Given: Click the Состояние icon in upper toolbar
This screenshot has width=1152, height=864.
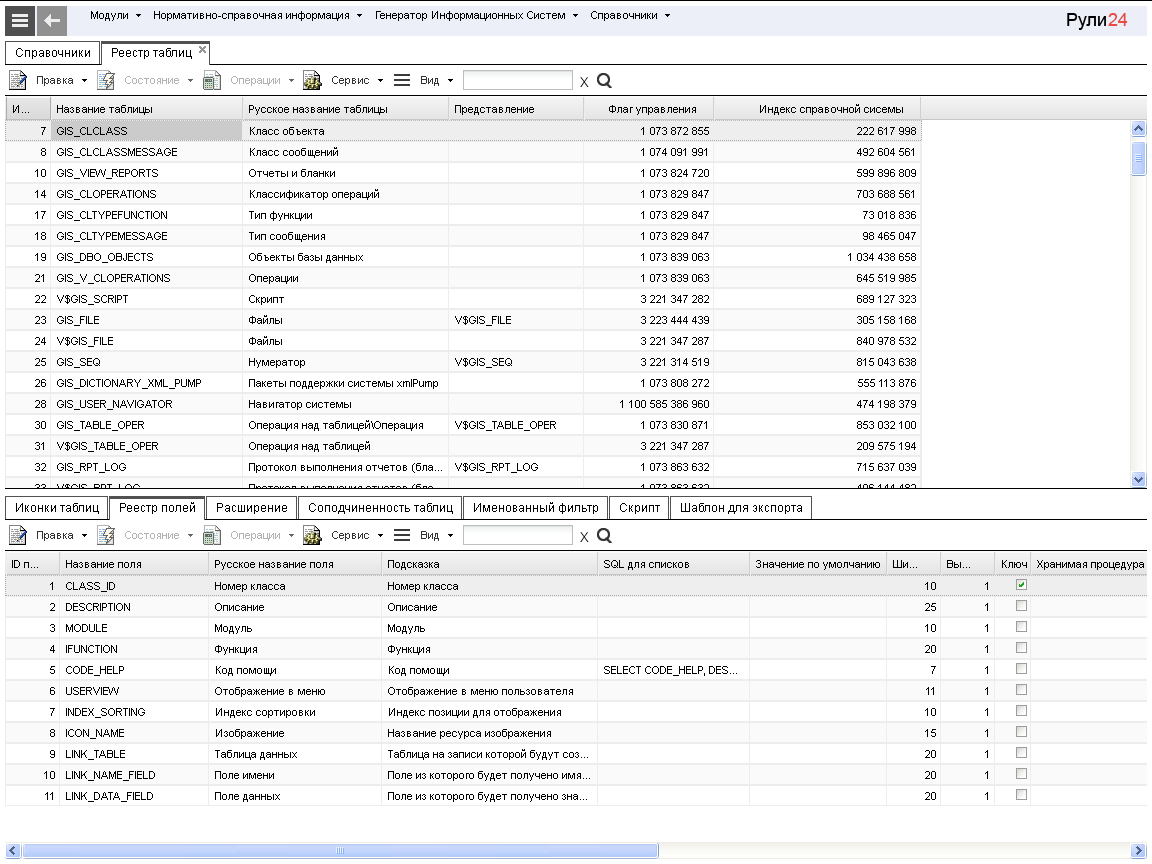Looking at the screenshot, I should pyautogui.click(x=106, y=80).
